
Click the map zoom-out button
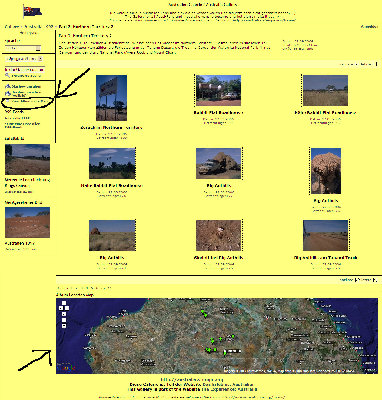[x=64, y=326]
